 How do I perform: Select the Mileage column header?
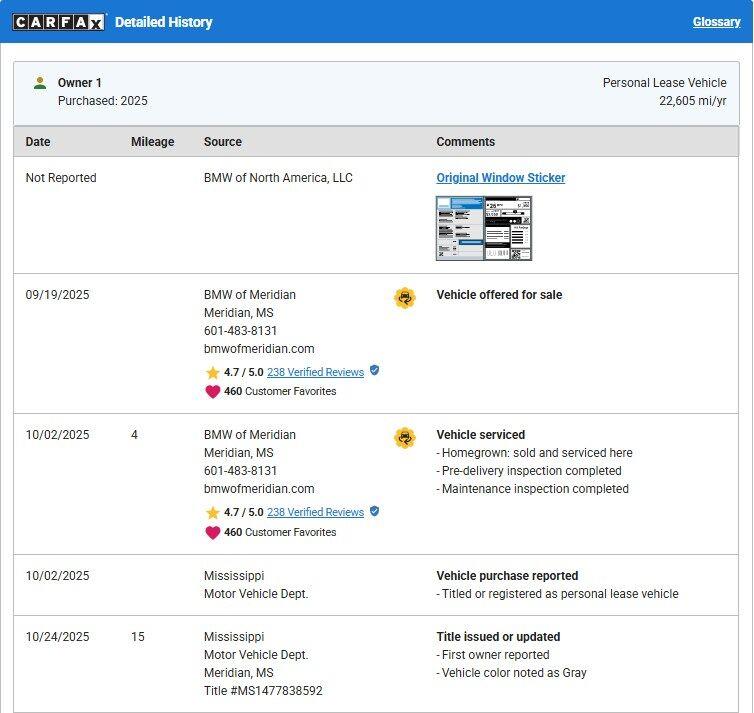[152, 142]
